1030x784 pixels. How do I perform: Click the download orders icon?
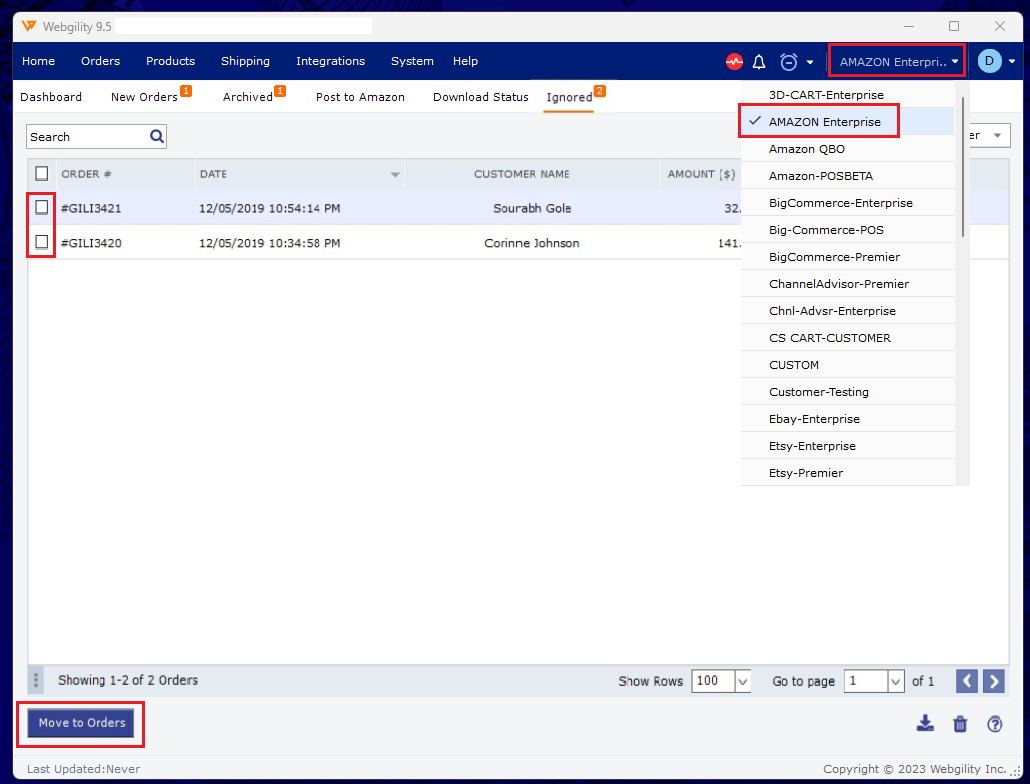(925, 724)
